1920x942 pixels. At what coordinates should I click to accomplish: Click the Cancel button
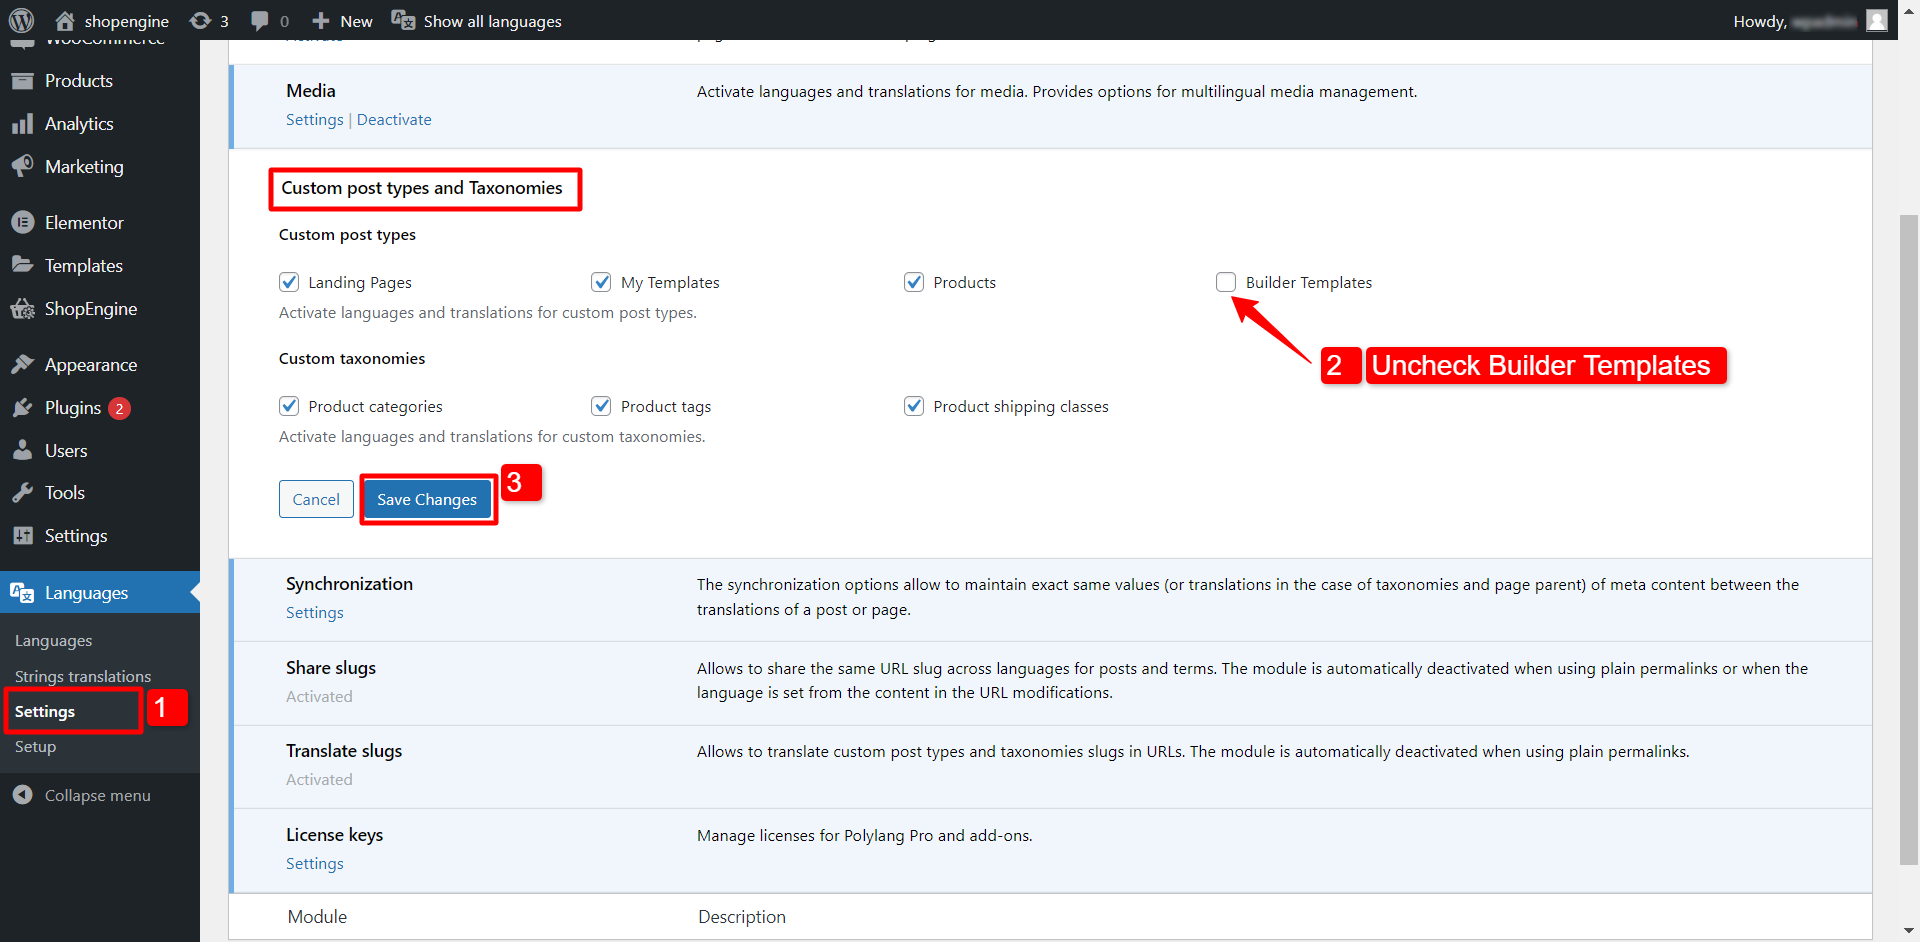click(316, 499)
